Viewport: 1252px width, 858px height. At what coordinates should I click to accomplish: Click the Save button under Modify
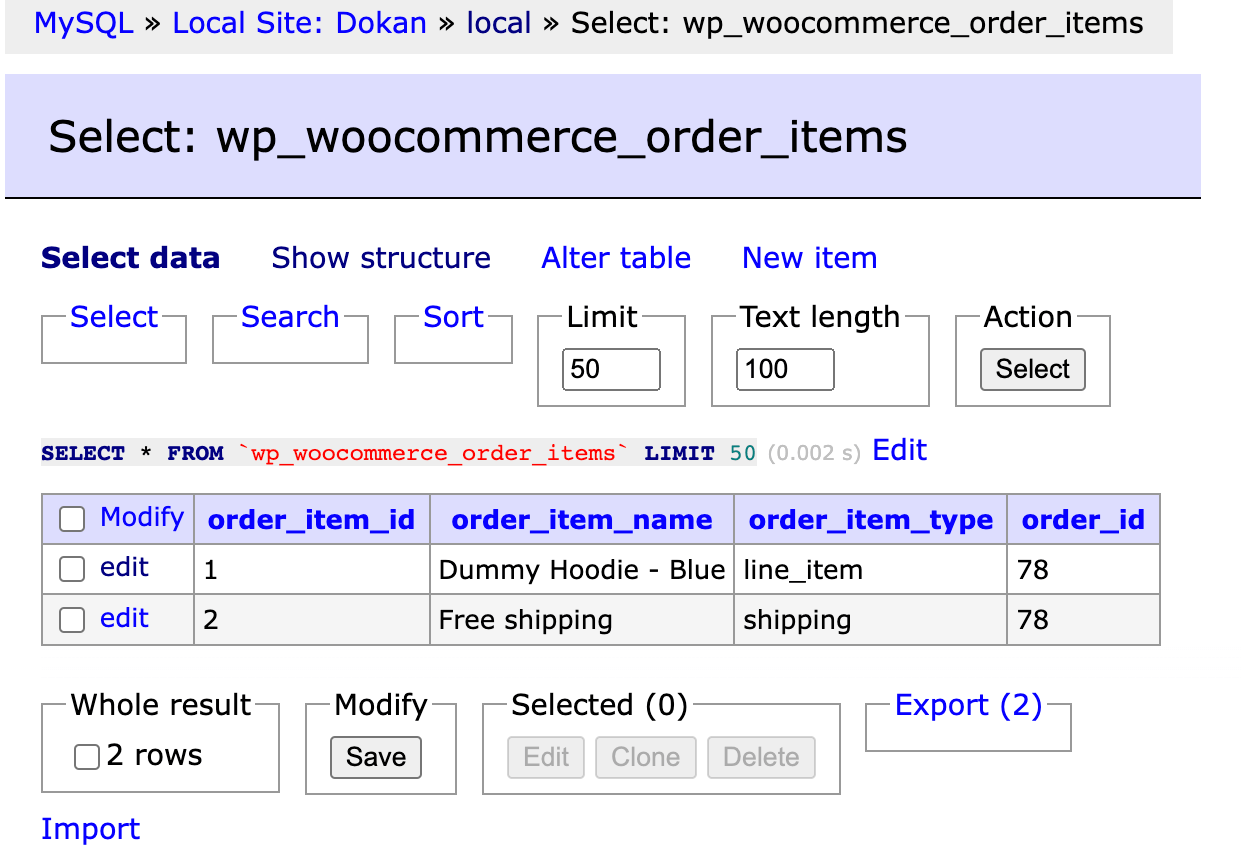point(375,757)
